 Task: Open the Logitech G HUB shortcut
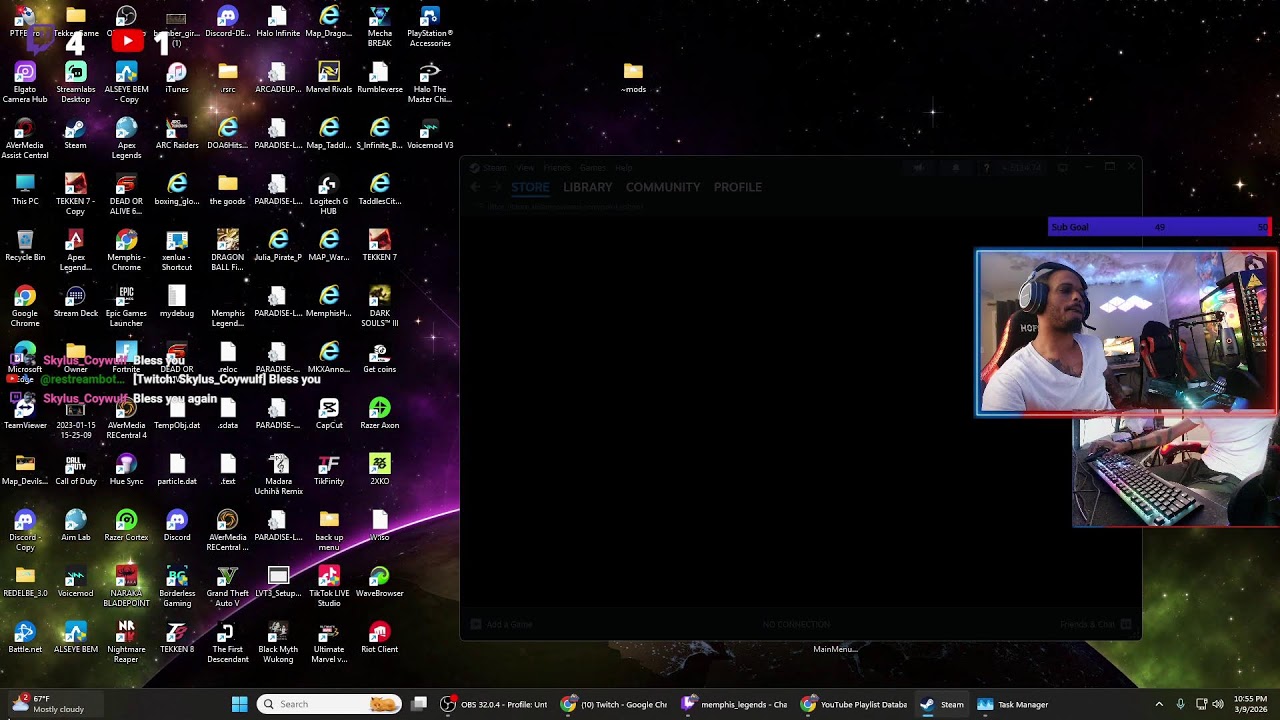[x=329, y=194]
